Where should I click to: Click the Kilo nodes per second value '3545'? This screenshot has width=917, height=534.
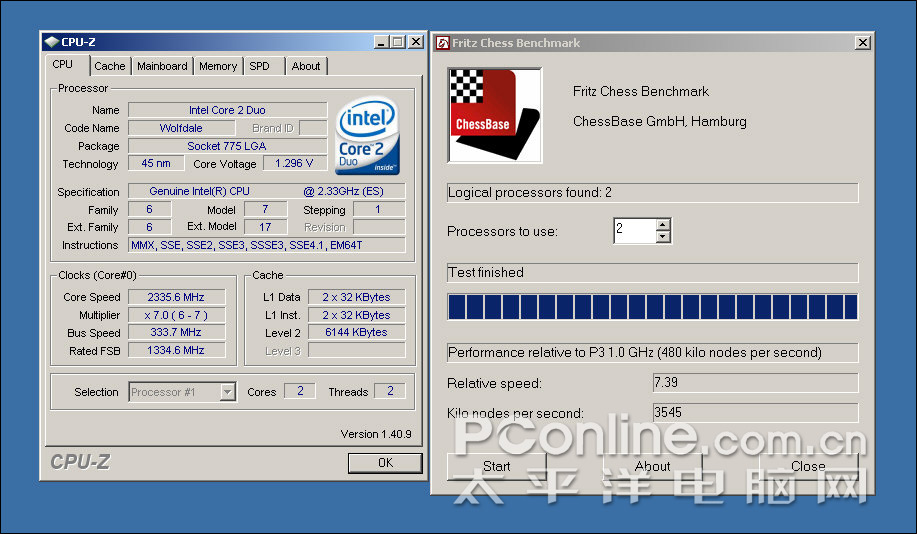tap(756, 412)
